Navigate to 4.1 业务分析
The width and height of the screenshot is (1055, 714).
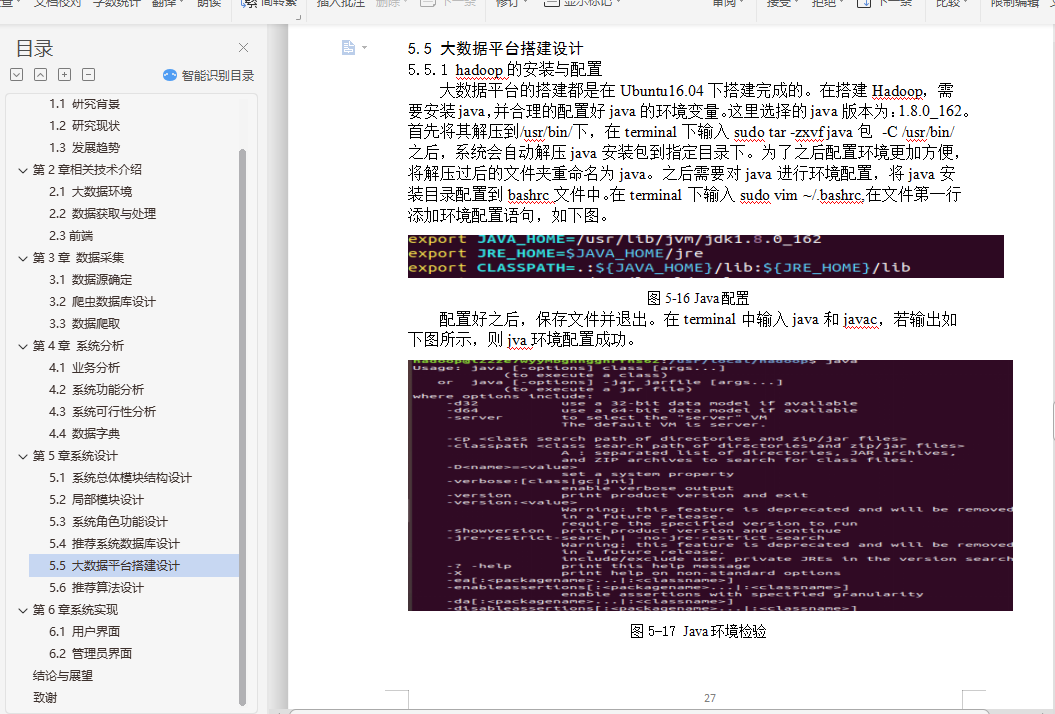tap(84, 368)
